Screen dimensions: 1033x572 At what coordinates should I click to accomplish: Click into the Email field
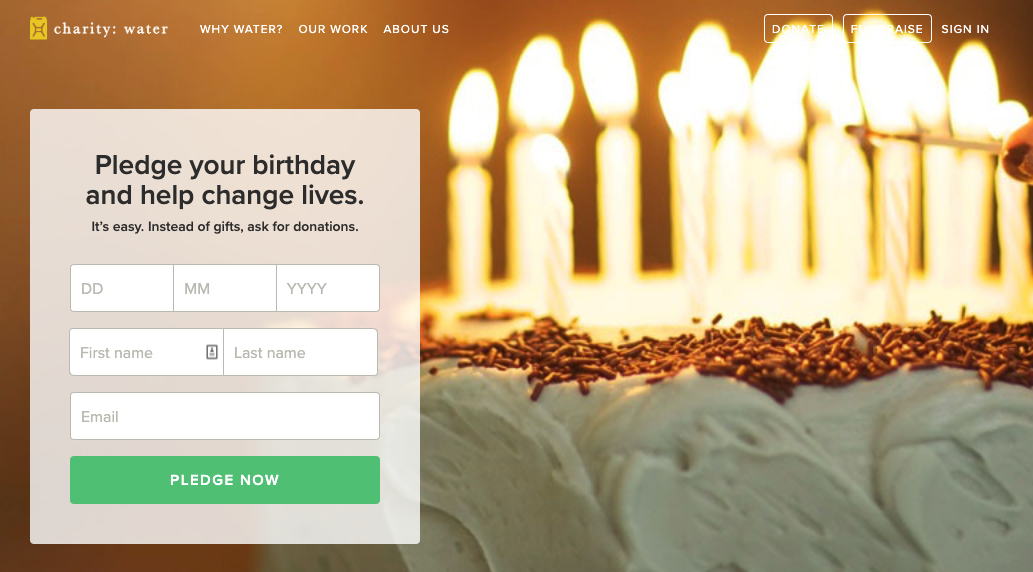225,416
